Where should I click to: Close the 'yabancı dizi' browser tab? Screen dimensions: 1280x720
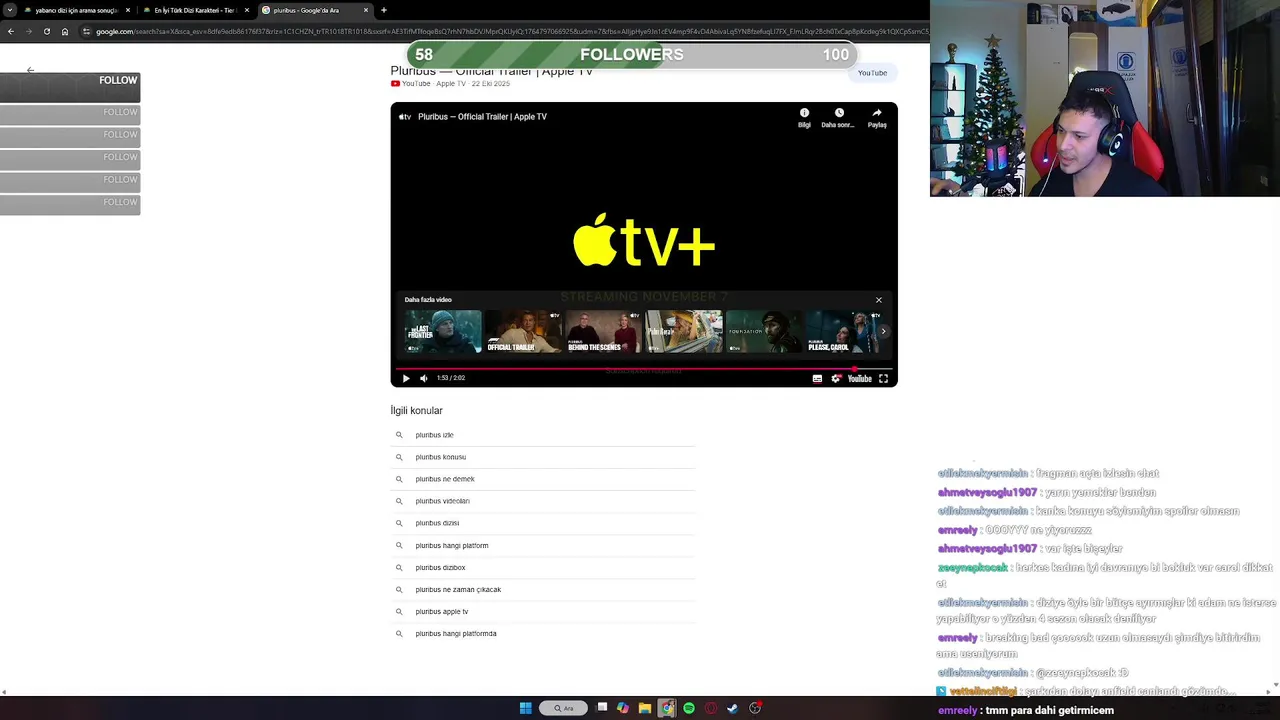click(x=128, y=10)
